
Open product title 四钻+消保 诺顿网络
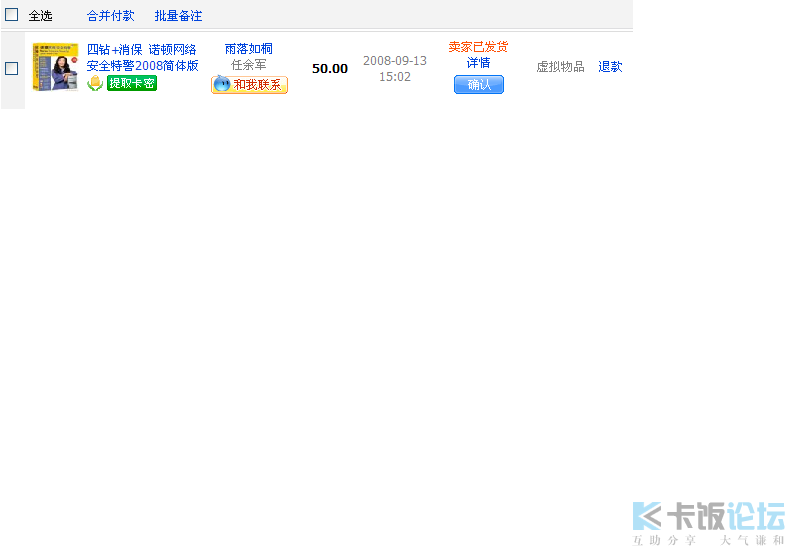(x=141, y=49)
